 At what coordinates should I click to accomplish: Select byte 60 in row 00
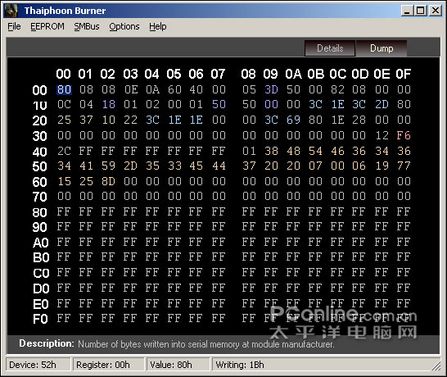174,89
